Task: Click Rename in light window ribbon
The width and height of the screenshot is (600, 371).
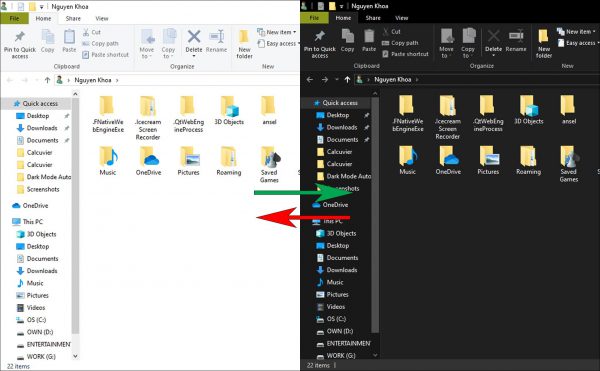Action: pyautogui.click(x=216, y=41)
